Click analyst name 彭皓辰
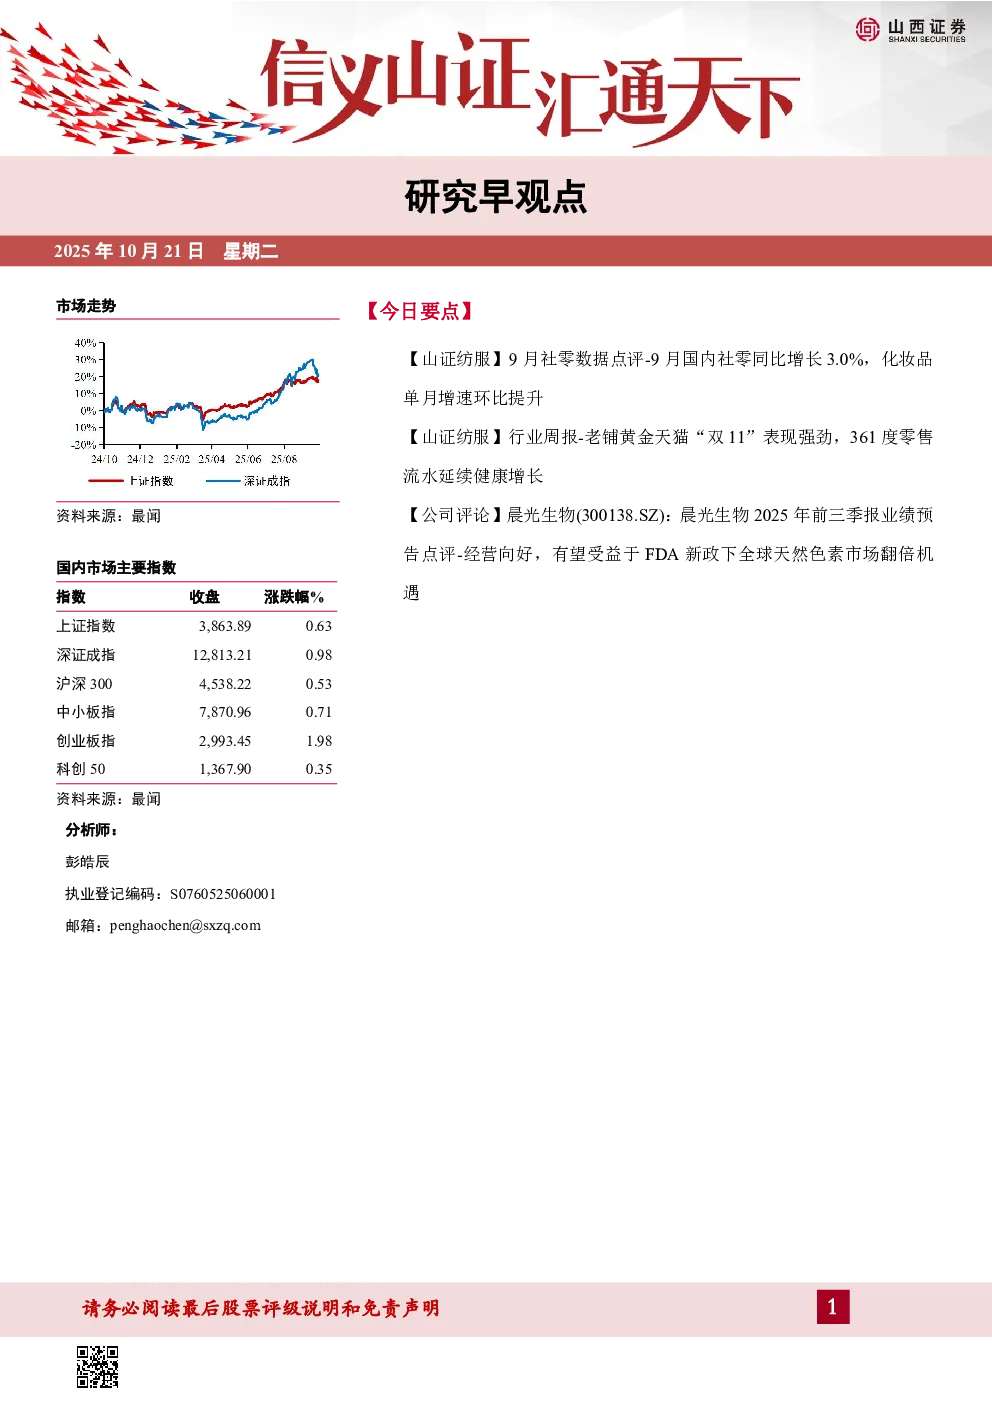 88,862
